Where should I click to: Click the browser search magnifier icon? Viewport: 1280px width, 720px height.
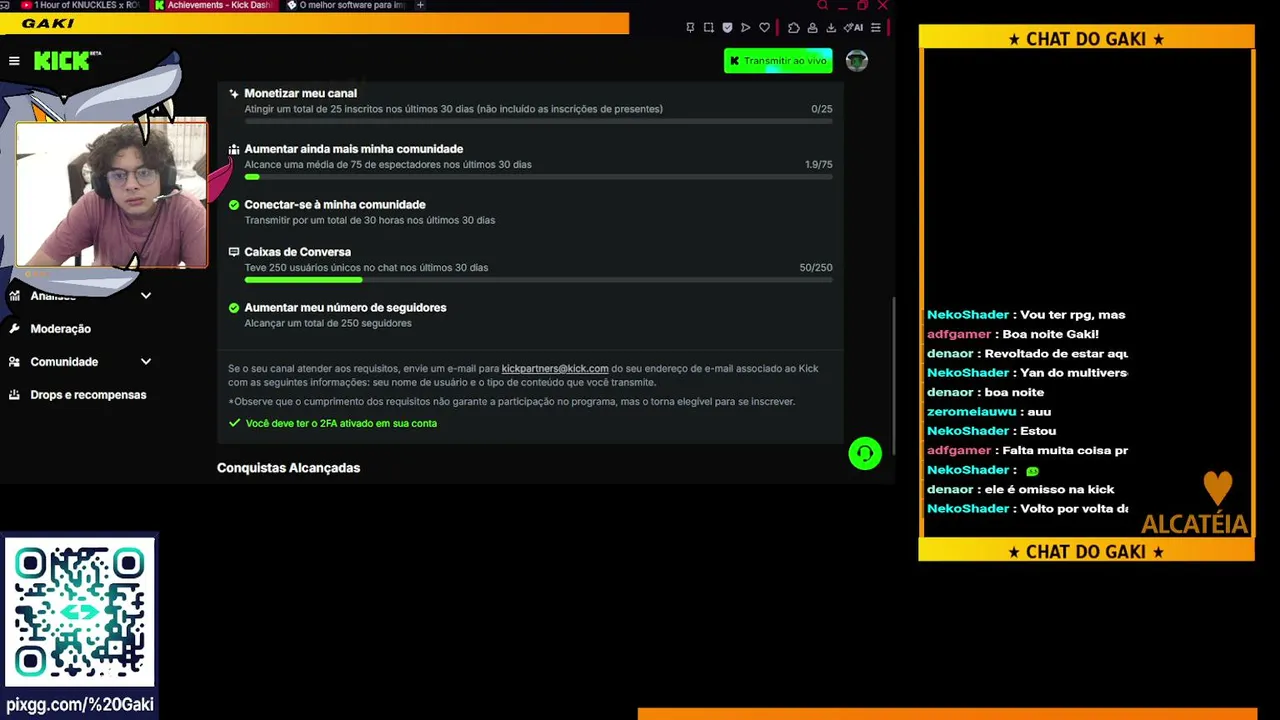[823, 5]
